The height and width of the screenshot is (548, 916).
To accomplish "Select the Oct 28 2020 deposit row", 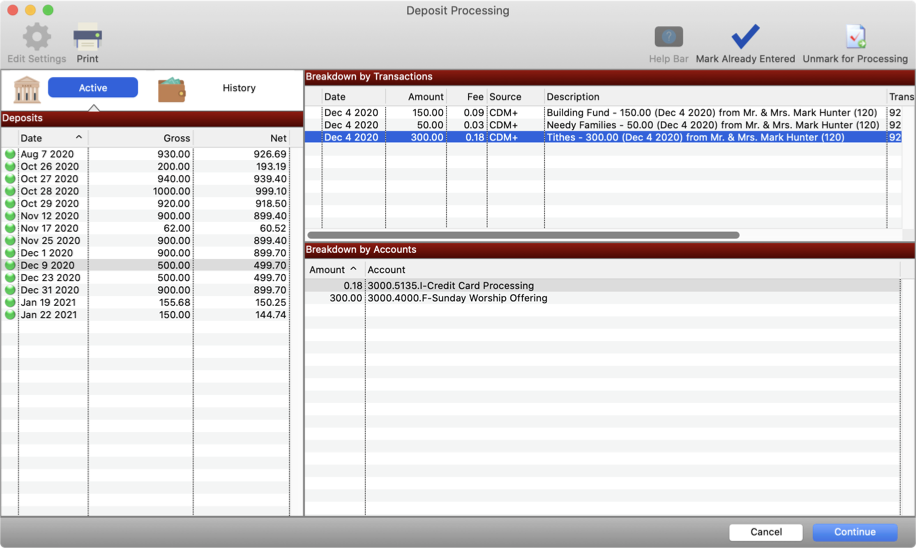I will [x=150, y=191].
